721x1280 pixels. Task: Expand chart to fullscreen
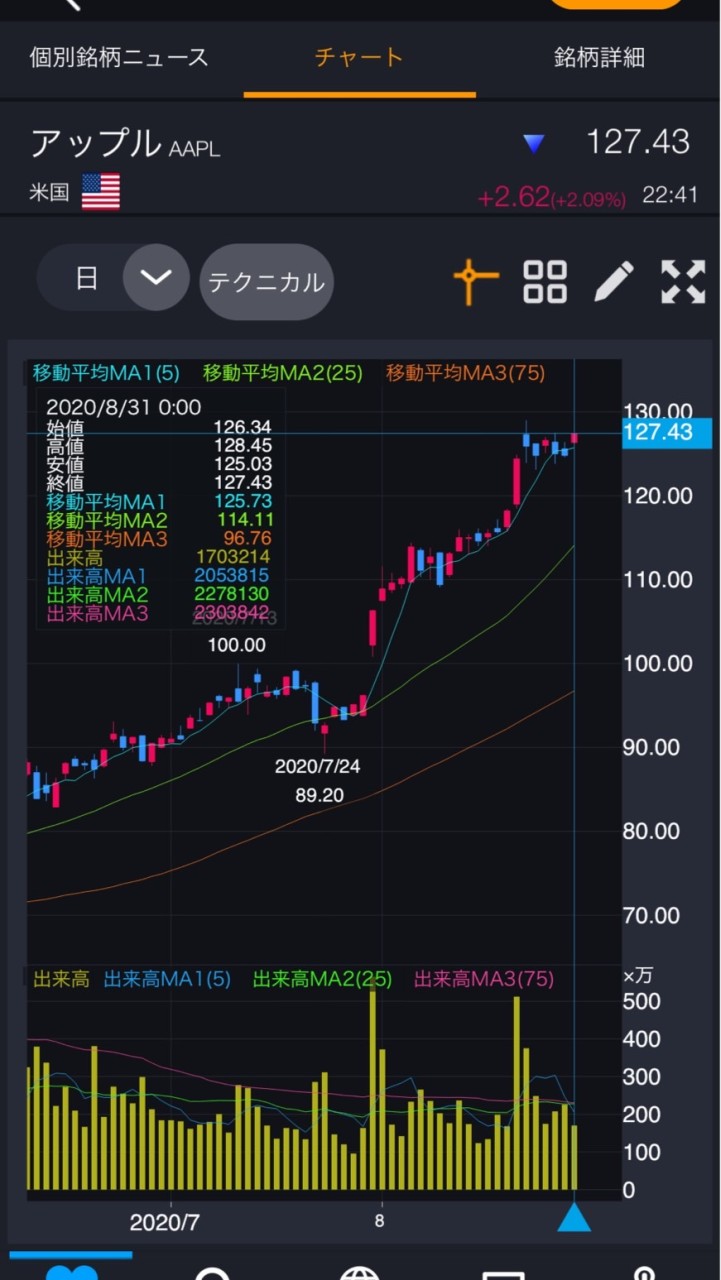pos(683,282)
